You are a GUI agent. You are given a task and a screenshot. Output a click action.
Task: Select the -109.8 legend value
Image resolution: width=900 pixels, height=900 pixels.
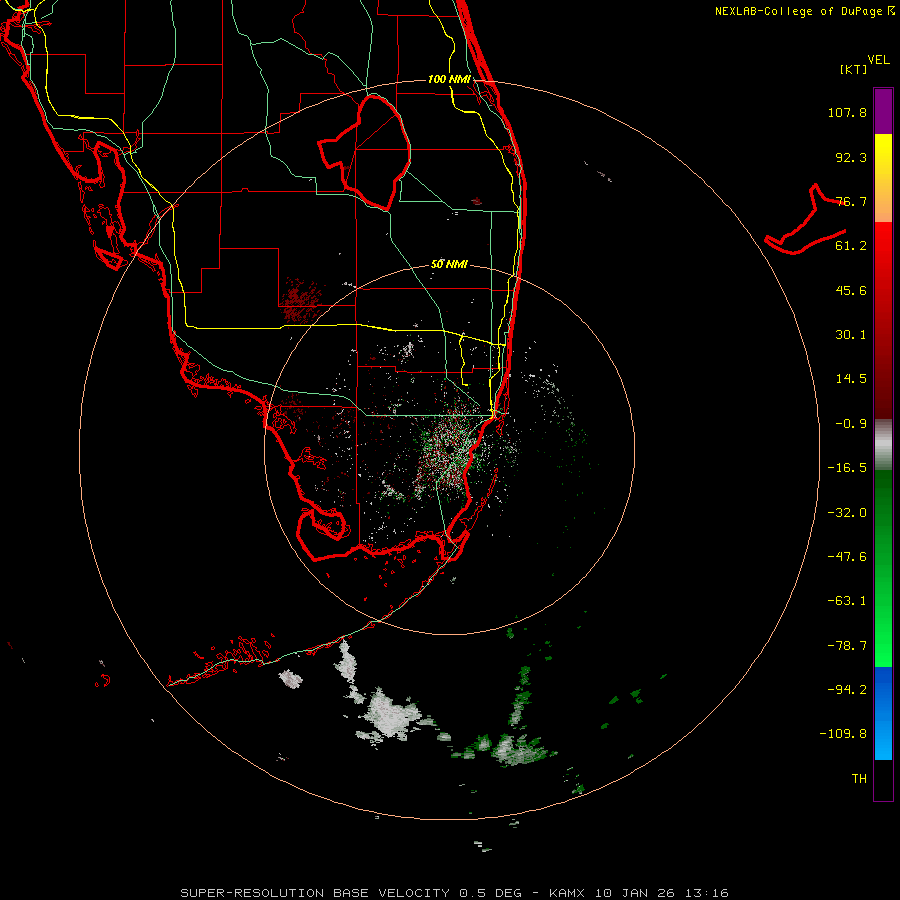[843, 734]
